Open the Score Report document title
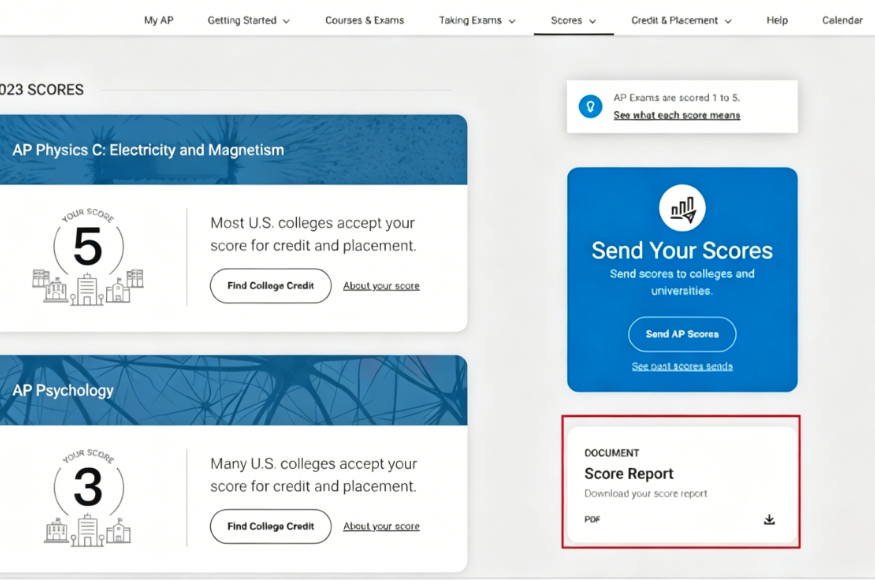The width and height of the screenshot is (875, 580). 628,473
